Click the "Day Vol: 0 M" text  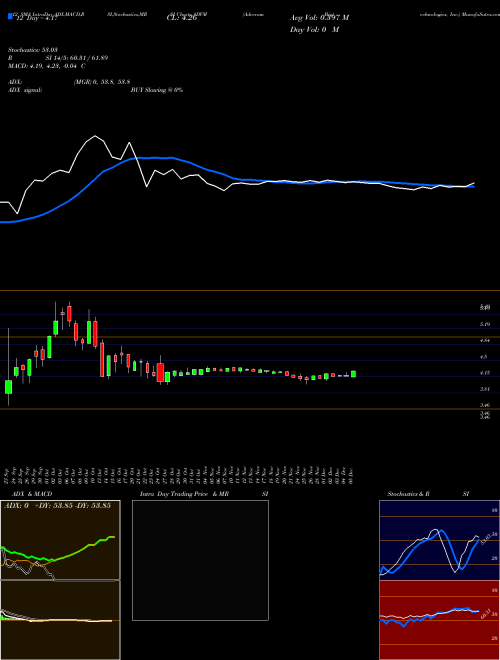pos(314,29)
